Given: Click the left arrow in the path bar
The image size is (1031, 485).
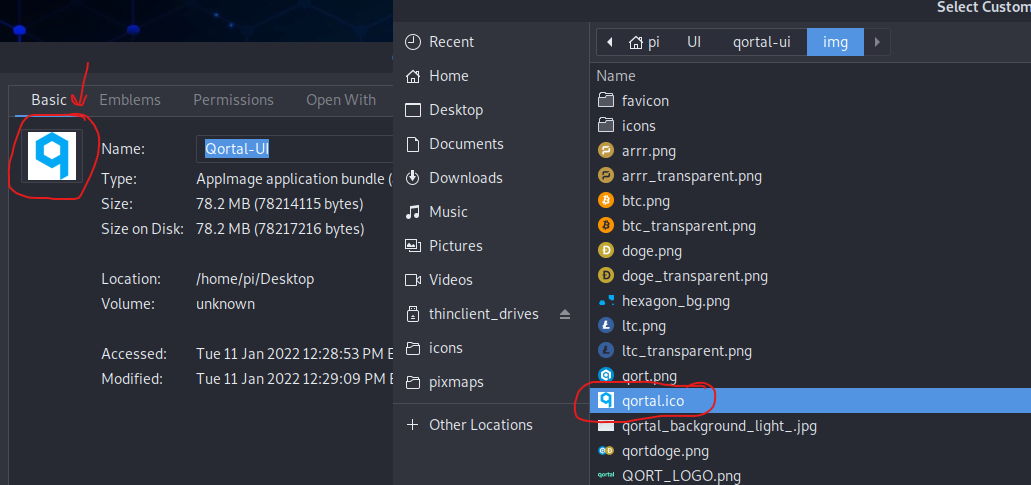Looking at the screenshot, I should click(610, 43).
